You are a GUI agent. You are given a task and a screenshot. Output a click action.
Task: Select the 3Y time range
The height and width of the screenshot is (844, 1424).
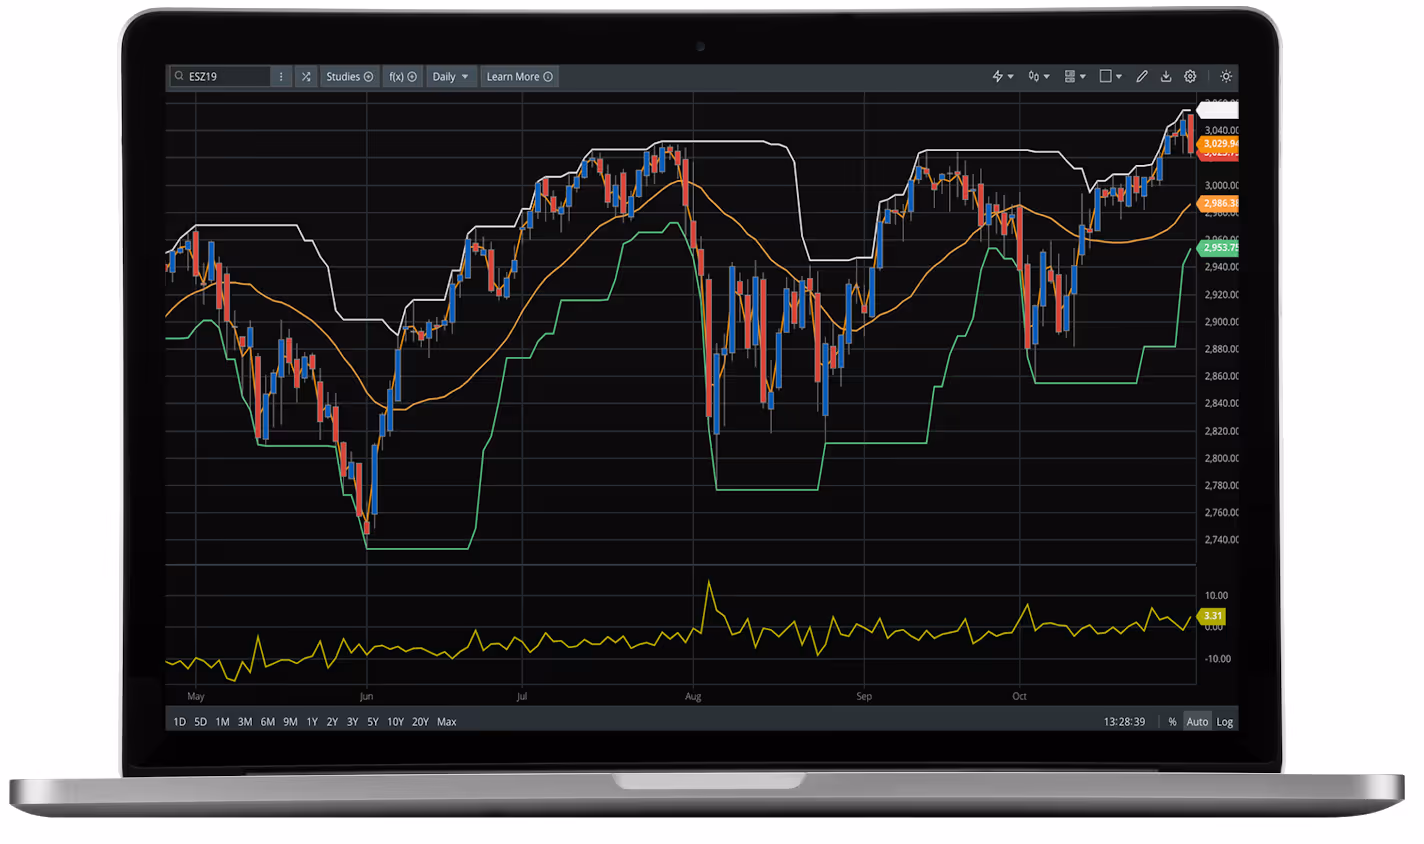tap(352, 721)
